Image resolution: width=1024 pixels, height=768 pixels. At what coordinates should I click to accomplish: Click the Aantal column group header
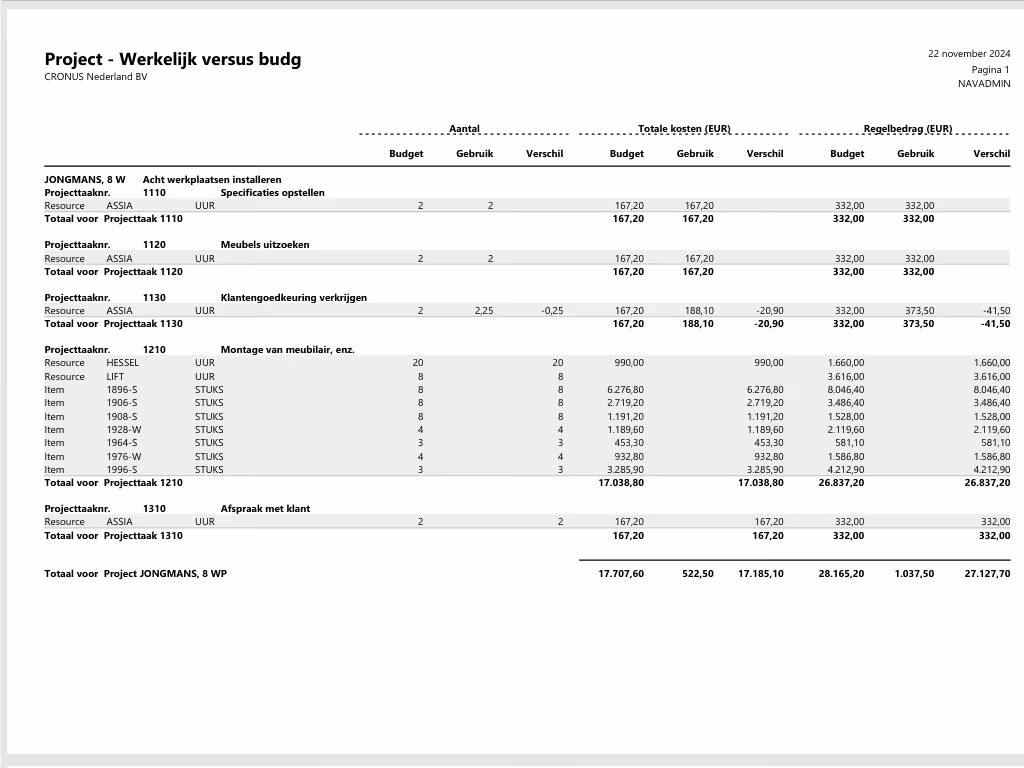464,128
